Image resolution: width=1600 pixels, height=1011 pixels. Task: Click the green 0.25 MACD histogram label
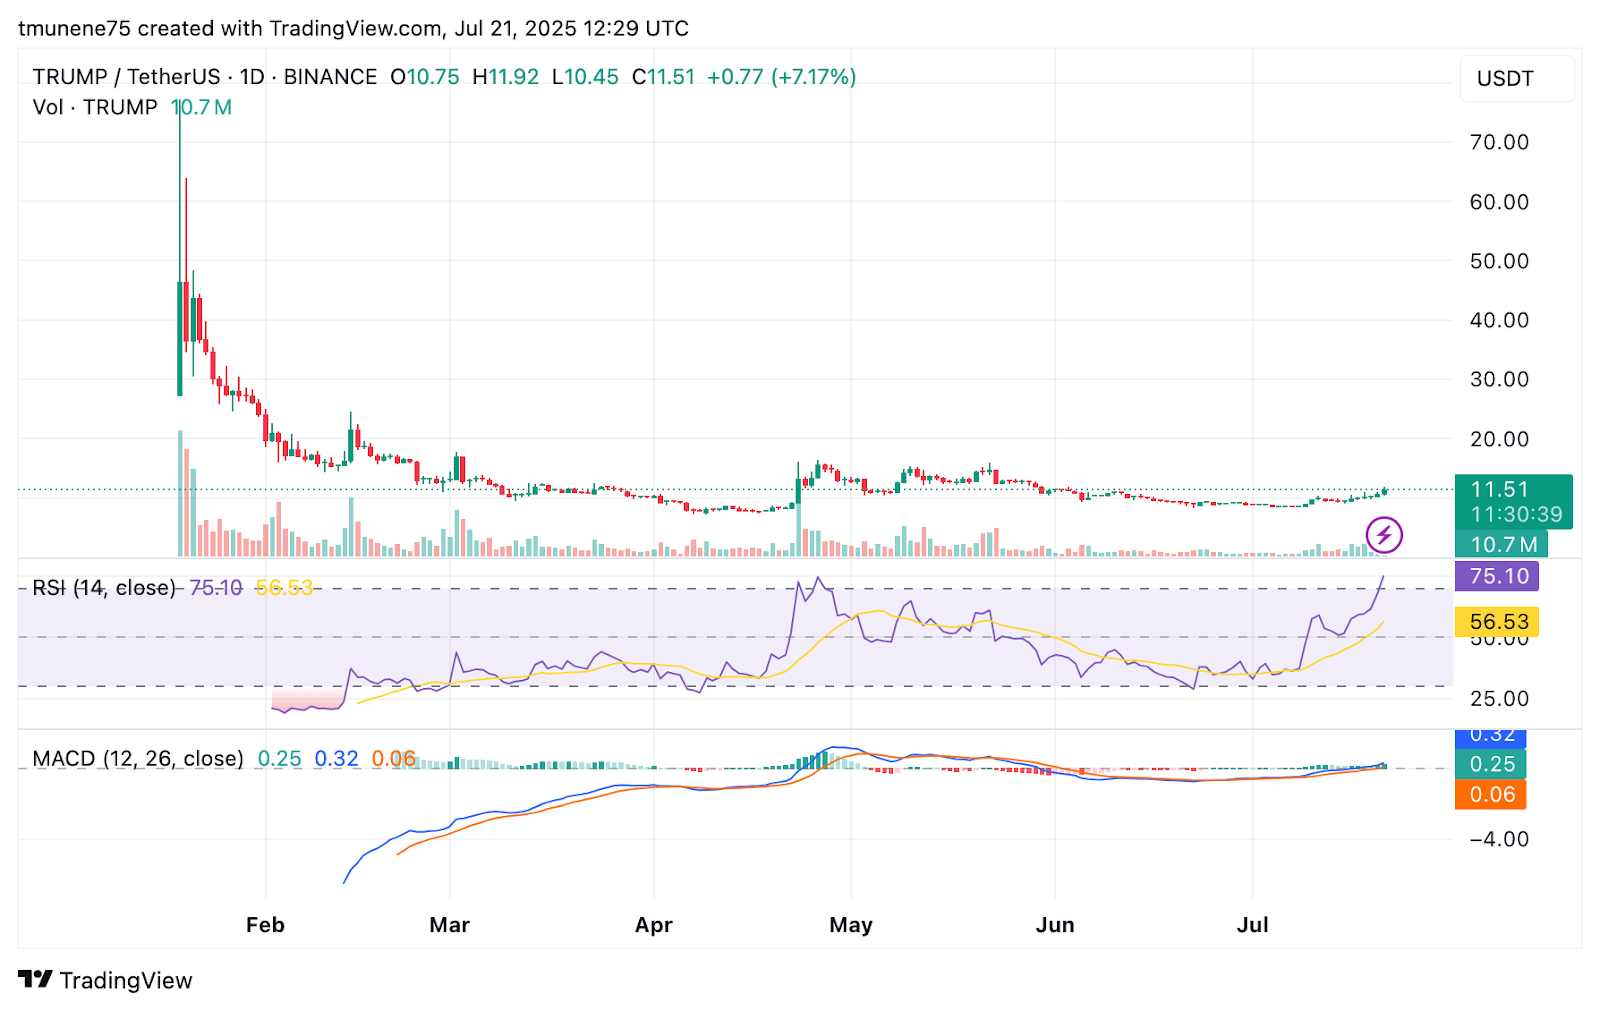pyautogui.click(x=1491, y=764)
